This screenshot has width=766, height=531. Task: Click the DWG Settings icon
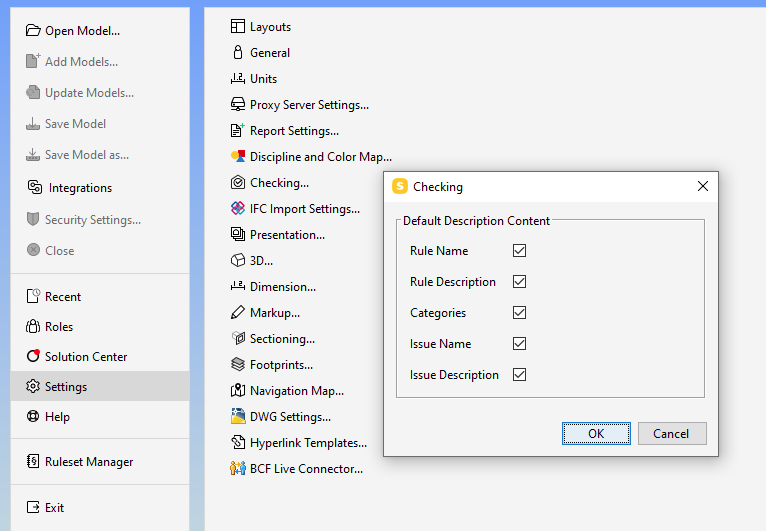point(237,416)
